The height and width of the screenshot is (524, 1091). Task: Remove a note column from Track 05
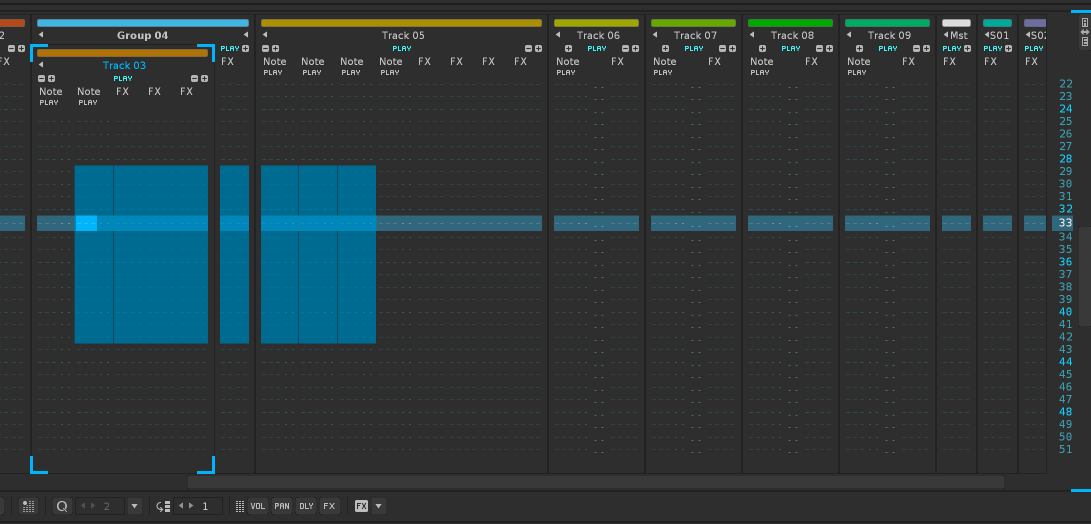pos(265,48)
